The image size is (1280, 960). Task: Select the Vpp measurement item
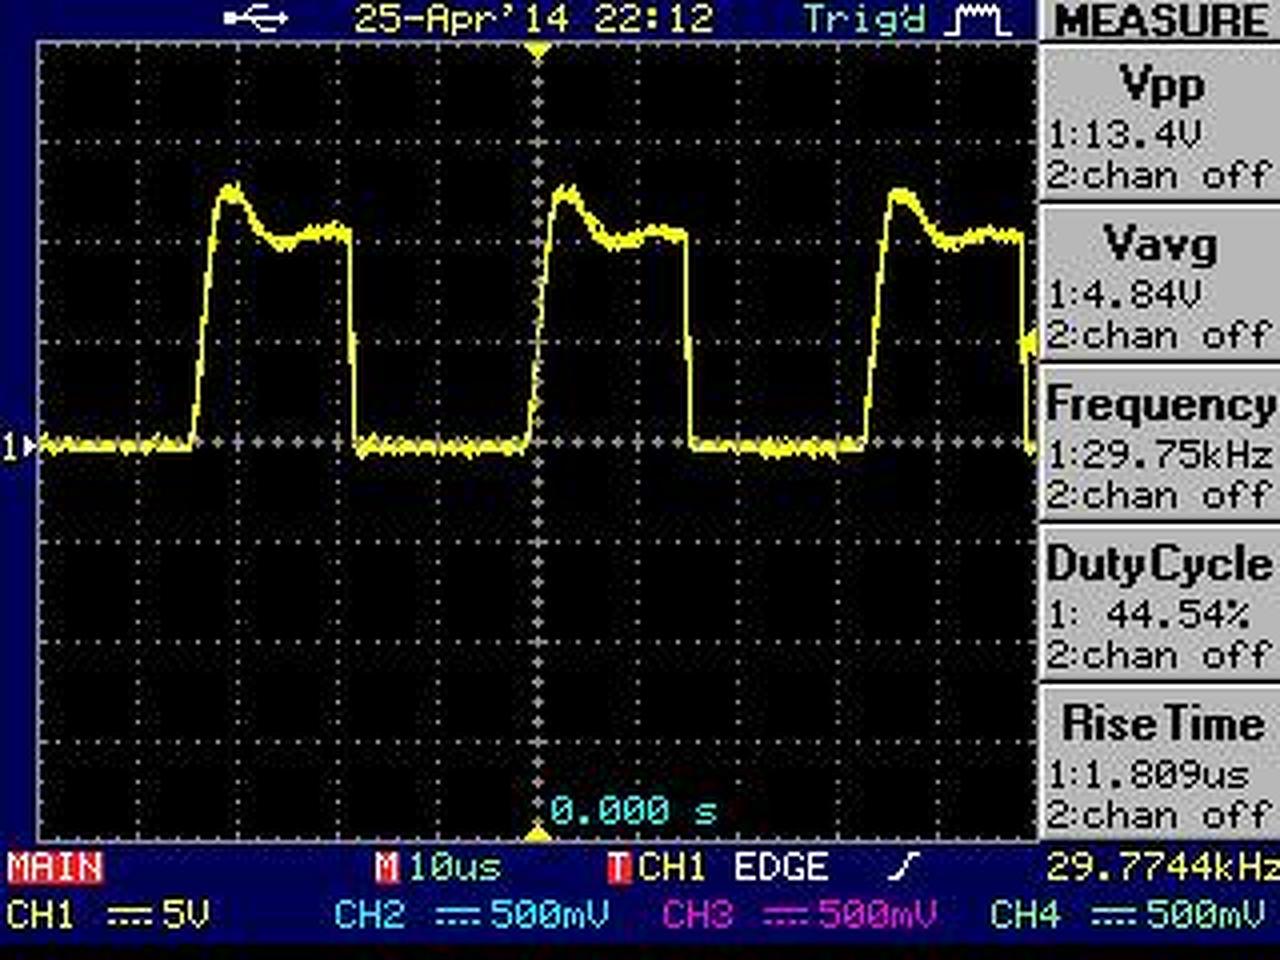tap(1160, 125)
